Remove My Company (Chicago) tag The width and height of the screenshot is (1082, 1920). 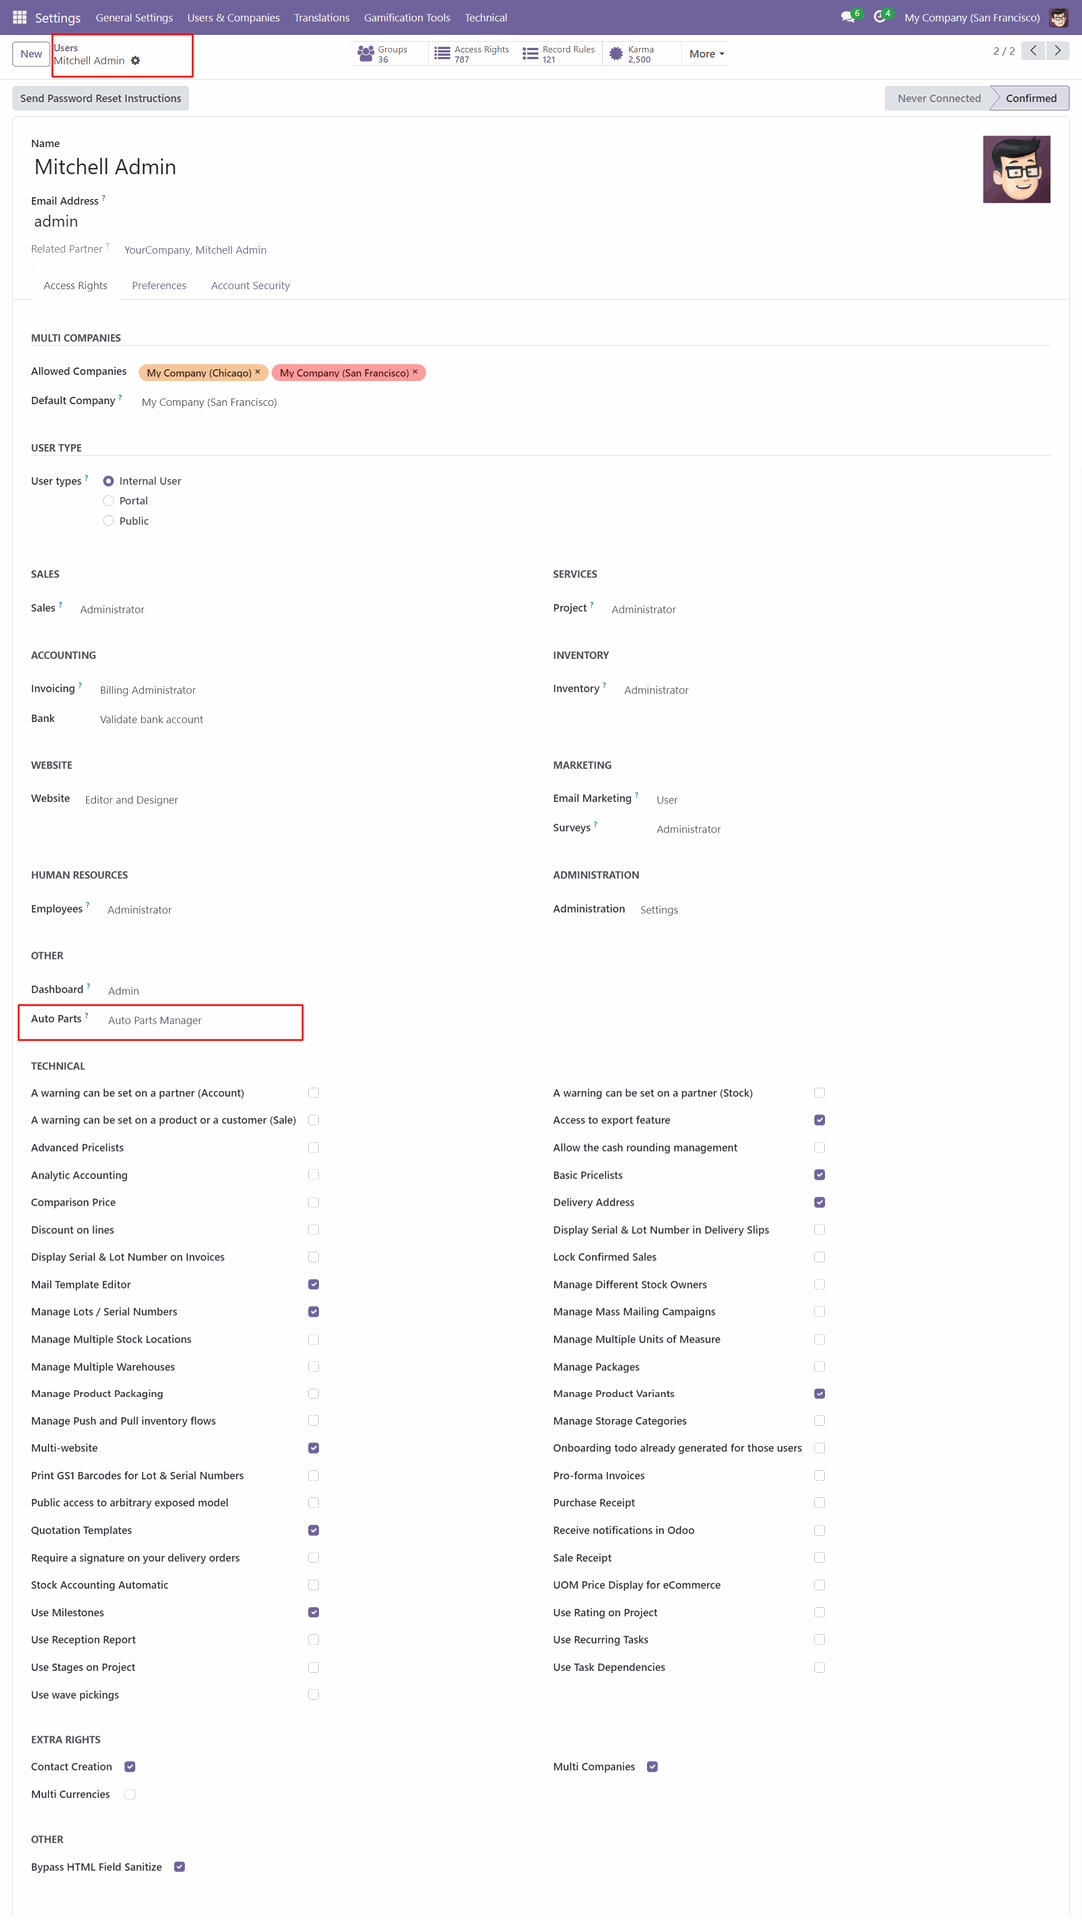coord(258,372)
